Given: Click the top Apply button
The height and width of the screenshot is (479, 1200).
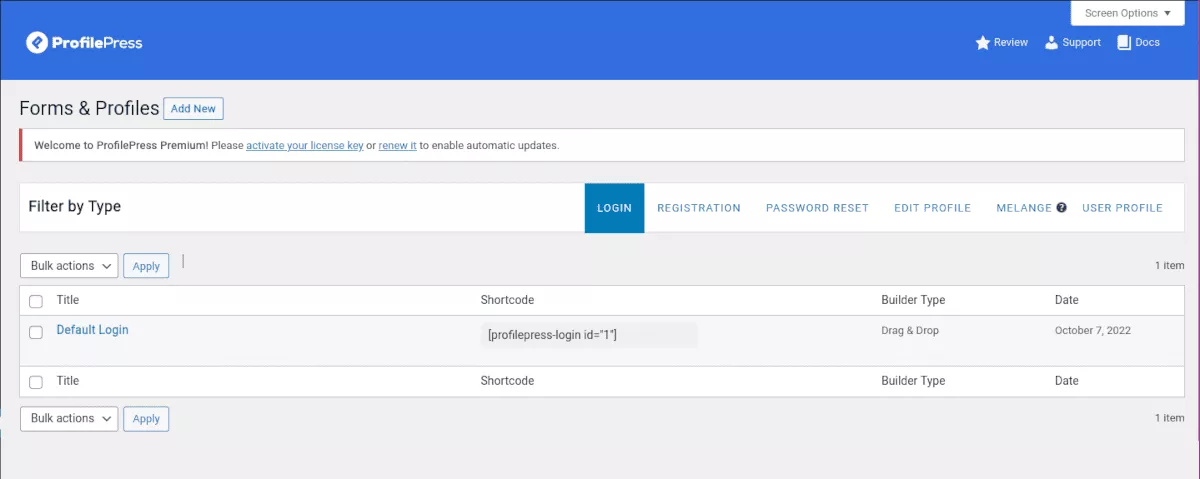Looking at the screenshot, I should coord(146,266).
